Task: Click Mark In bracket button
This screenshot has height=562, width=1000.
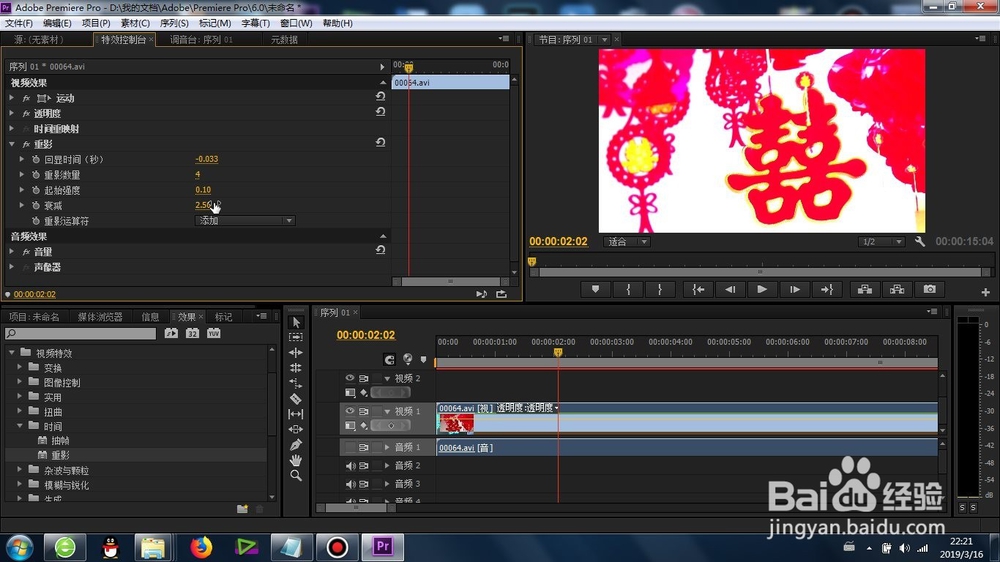Action: (x=628, y=290)
